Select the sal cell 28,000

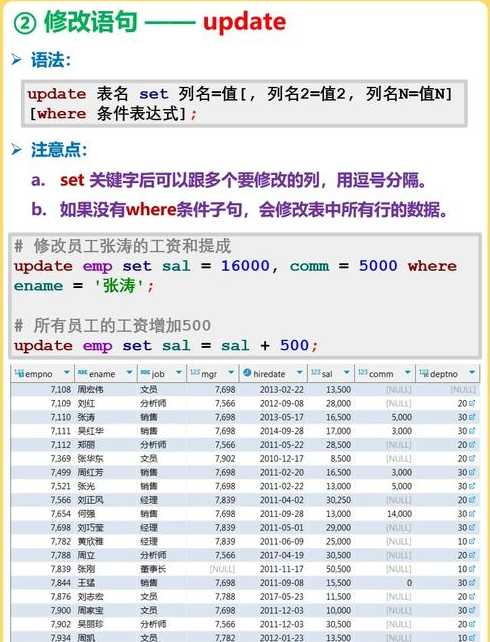(x=338, y=403)
